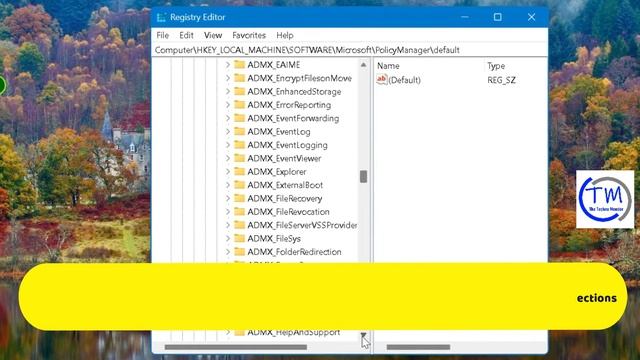This screenshot has width=640, height=360.
Task: Expand the ADMX_ErrorReporting key
Action: click(228, 105)
